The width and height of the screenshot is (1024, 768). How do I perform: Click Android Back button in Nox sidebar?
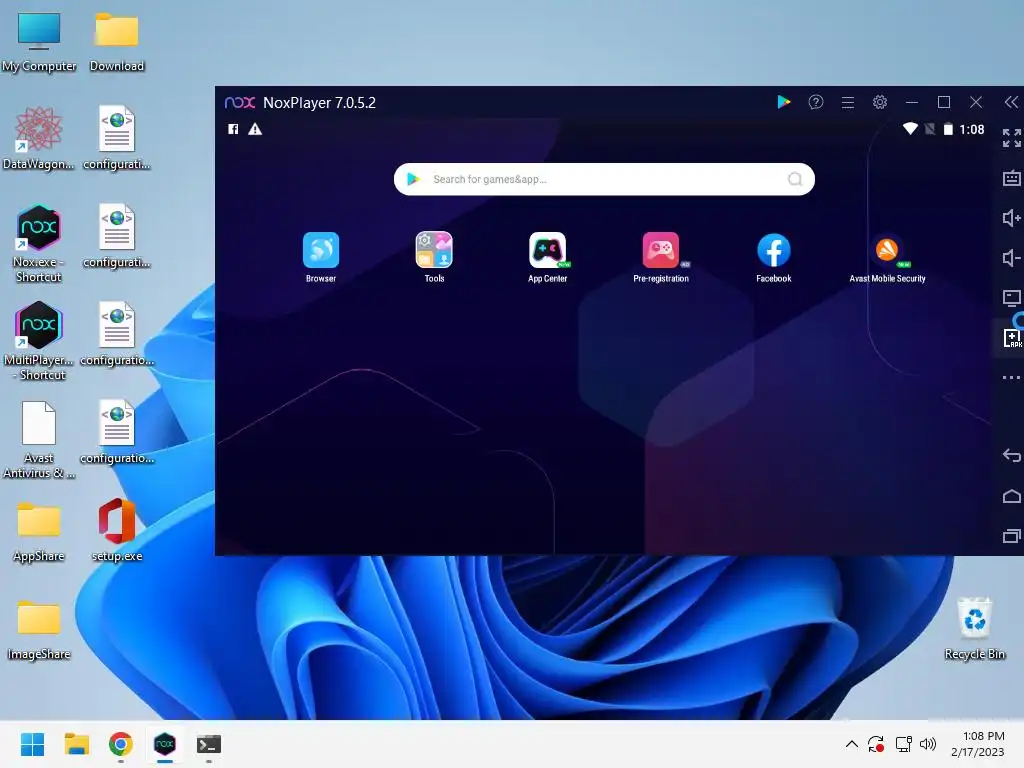pyautogui.click(x=1011, y=455)
